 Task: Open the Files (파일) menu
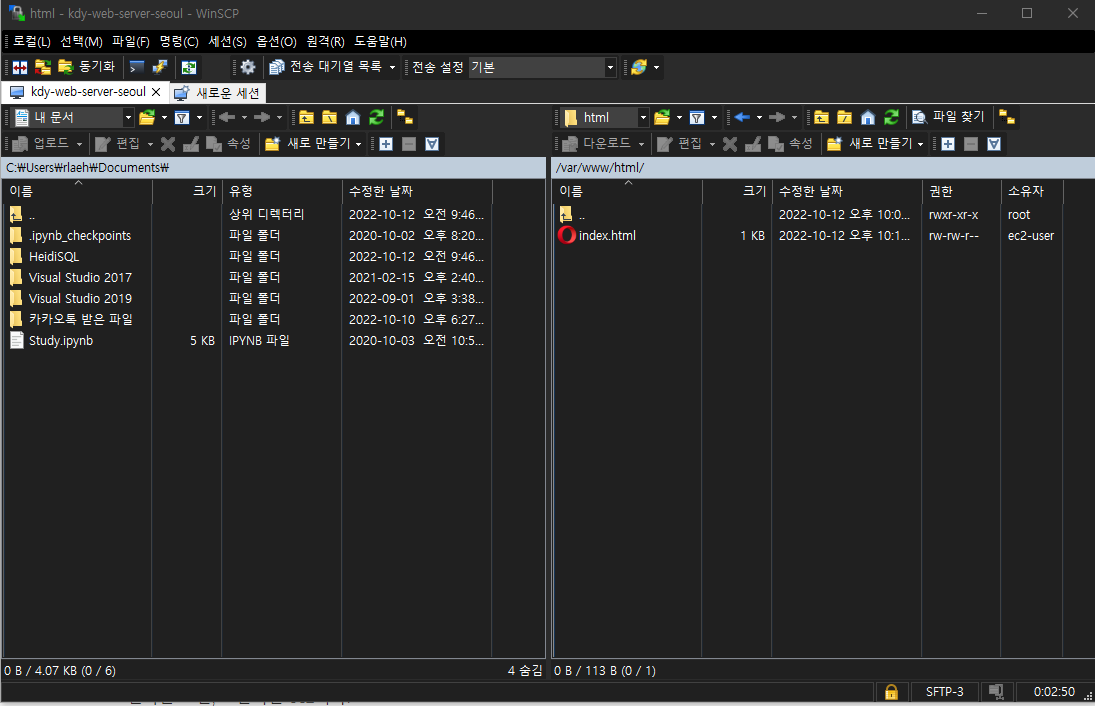(x=131, y=42)
